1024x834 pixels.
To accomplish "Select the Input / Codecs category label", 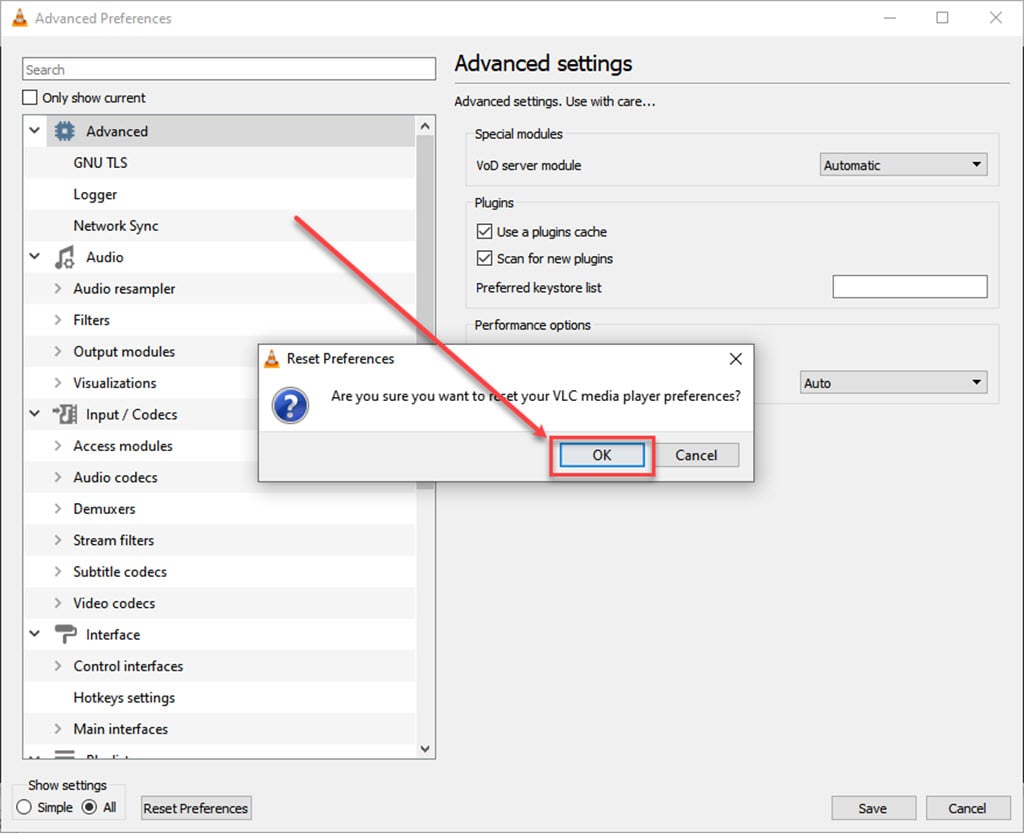I will (x=132, y=415).
